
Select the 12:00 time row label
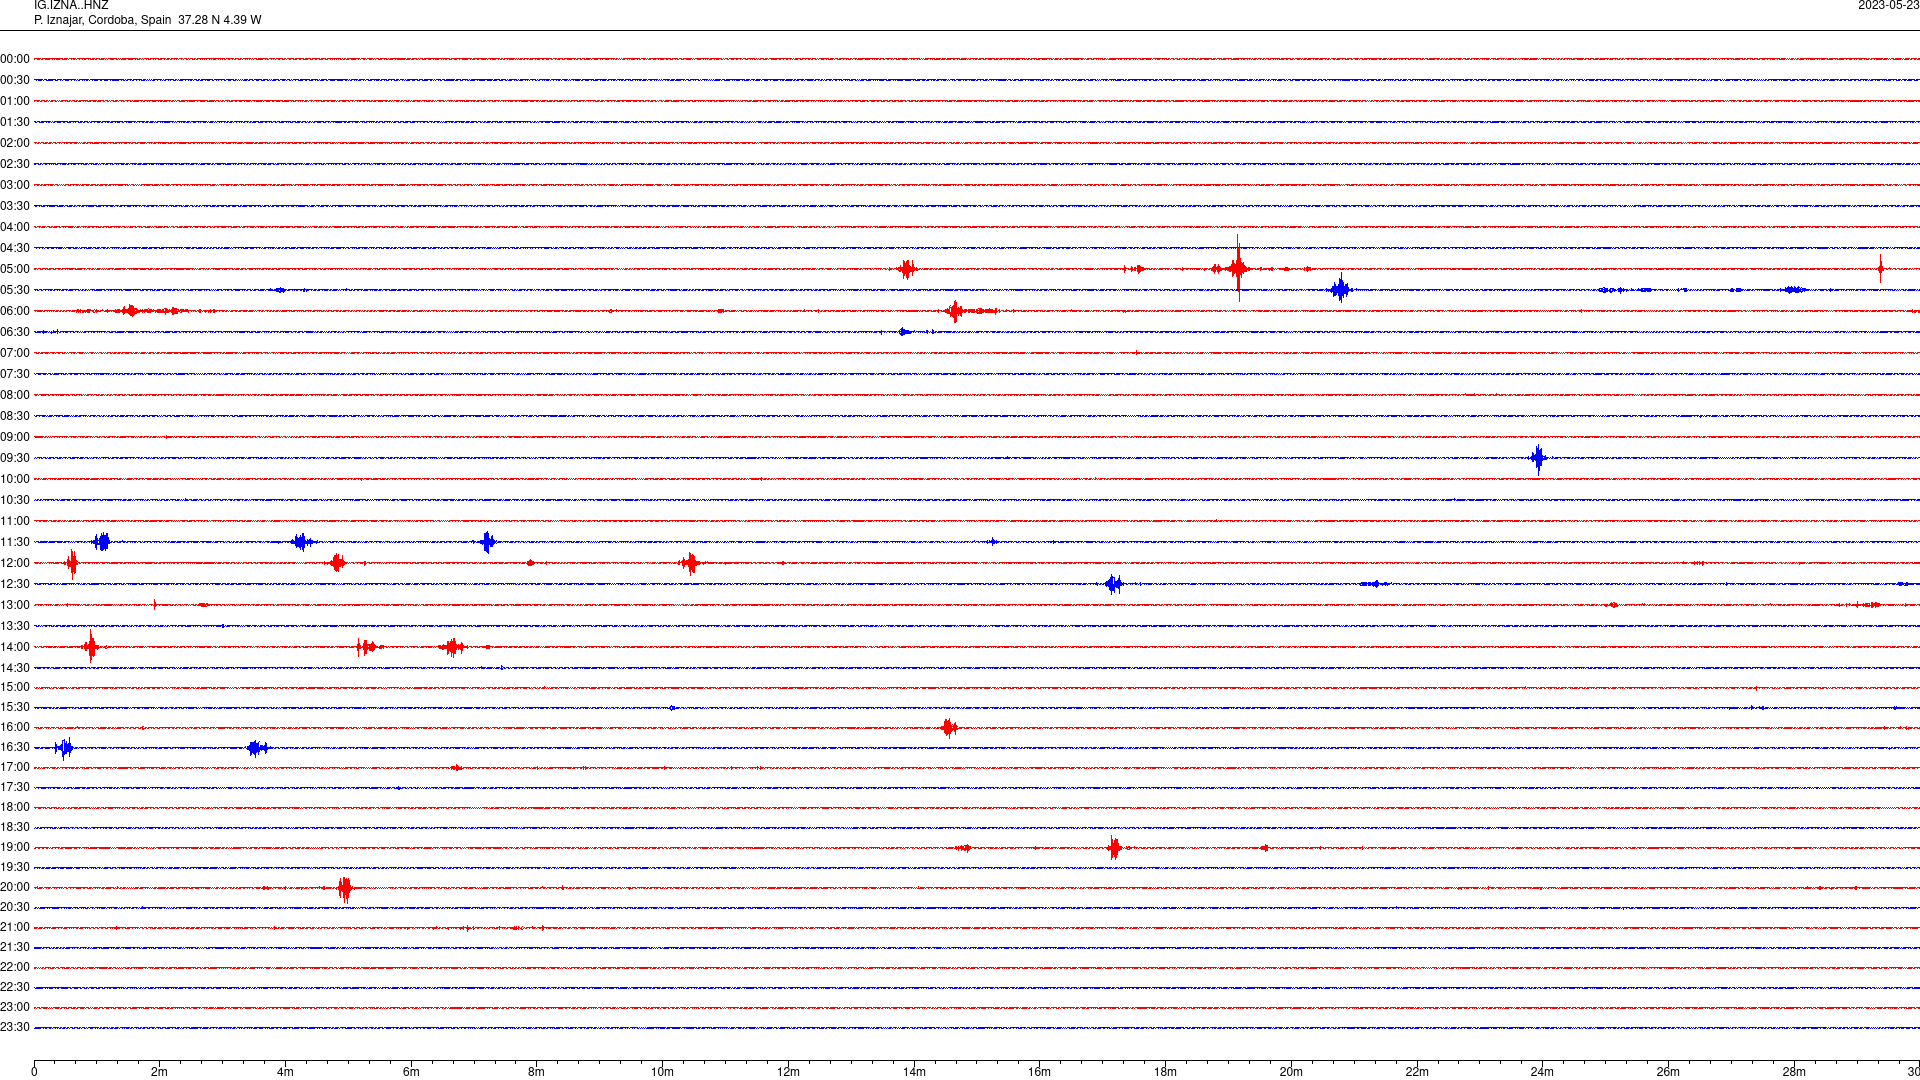pyautogui.click(x=15, y=563)
